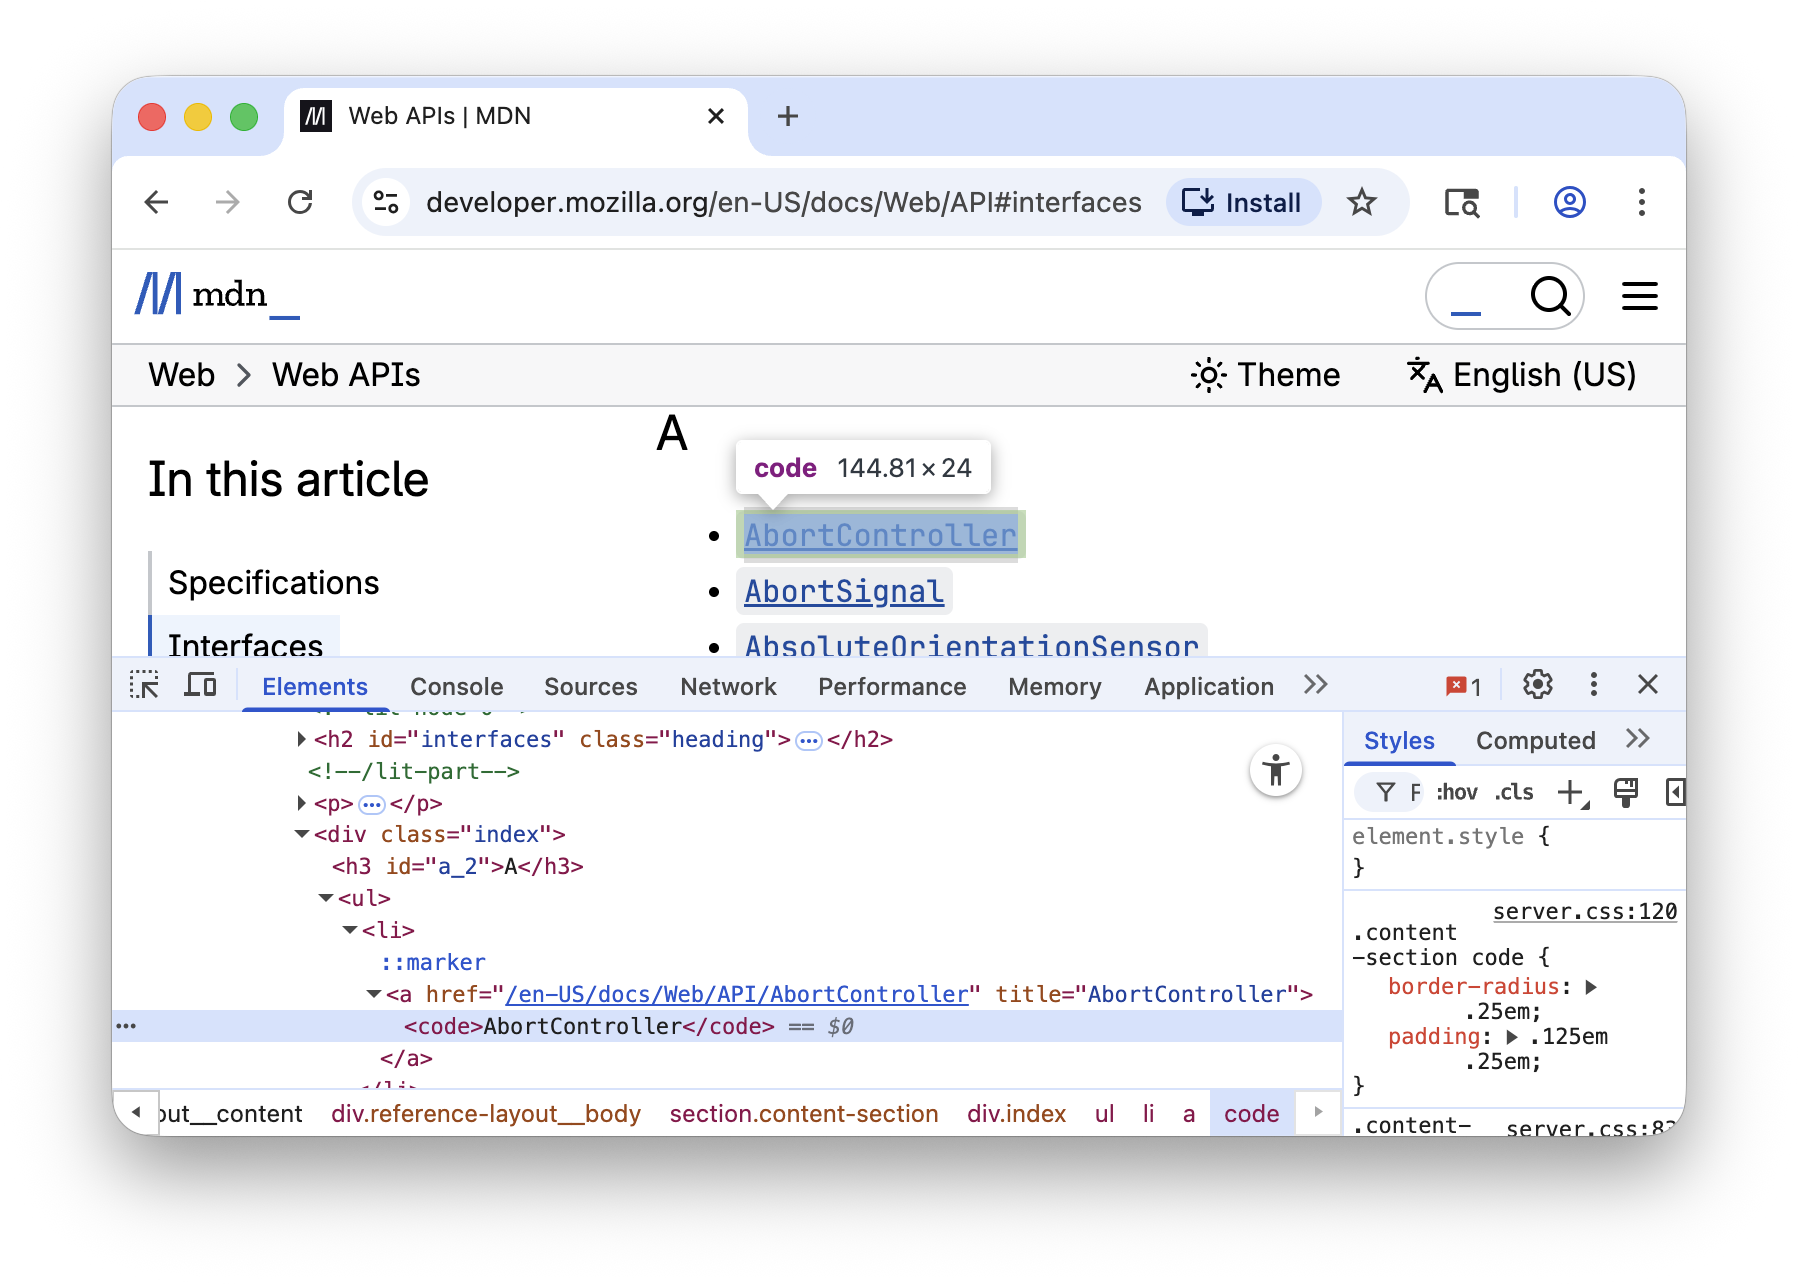
Task: Select div.index in the breadcrumb bar
Action: pos(1016,1114)
